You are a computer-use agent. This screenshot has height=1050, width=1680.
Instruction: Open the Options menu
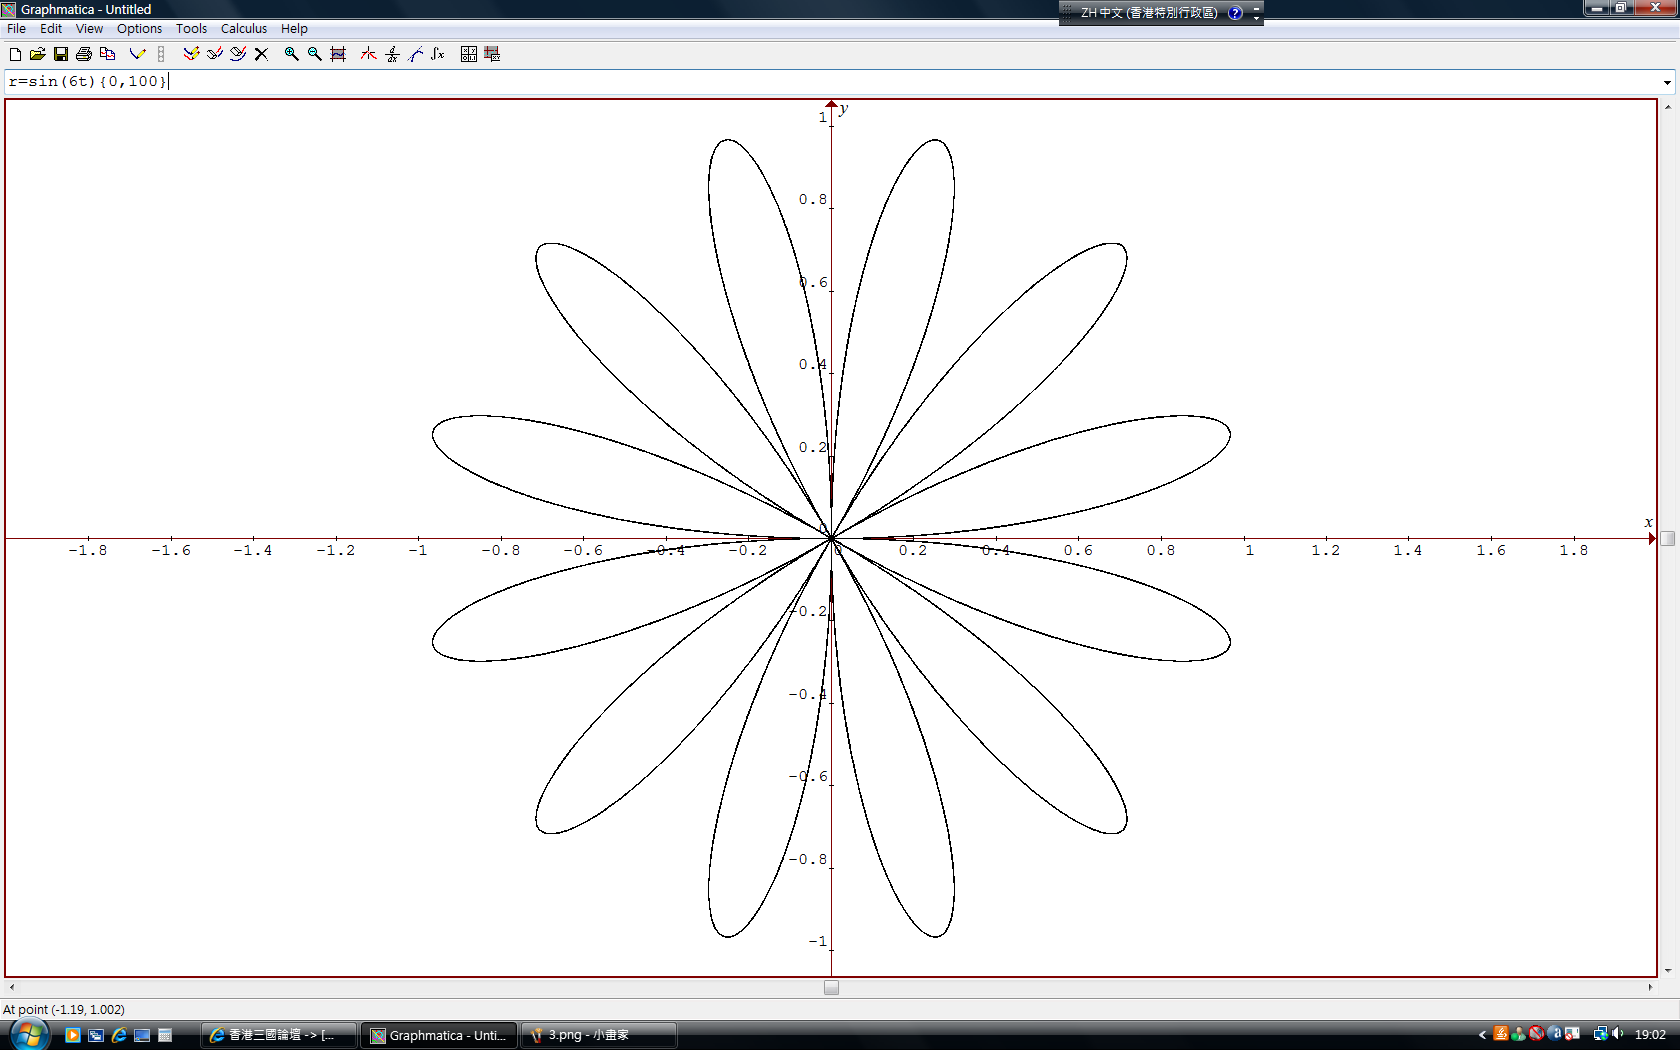coord(139,29)
